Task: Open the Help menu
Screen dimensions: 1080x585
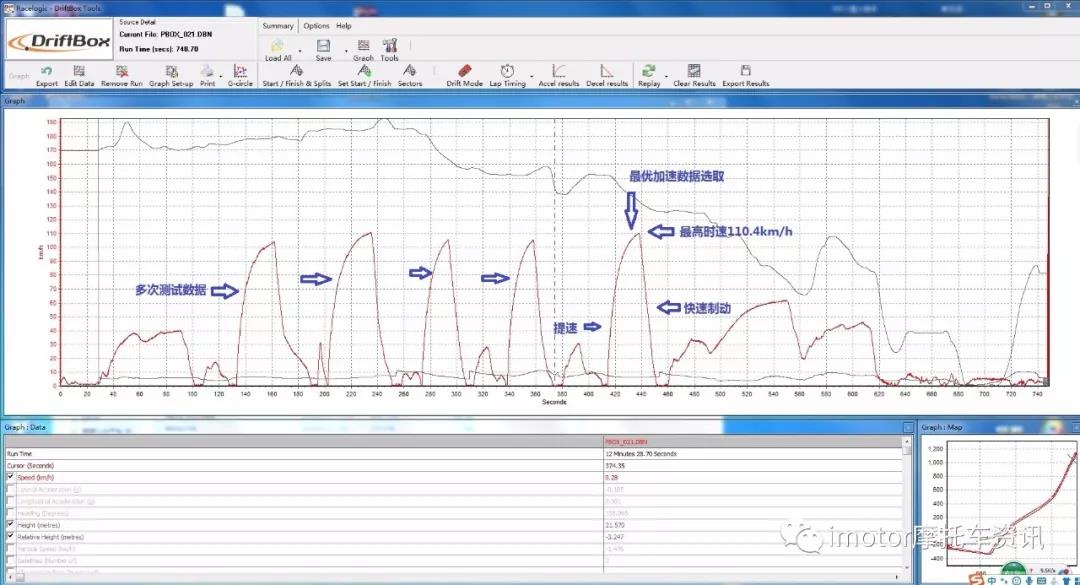Action: point(343,26)
